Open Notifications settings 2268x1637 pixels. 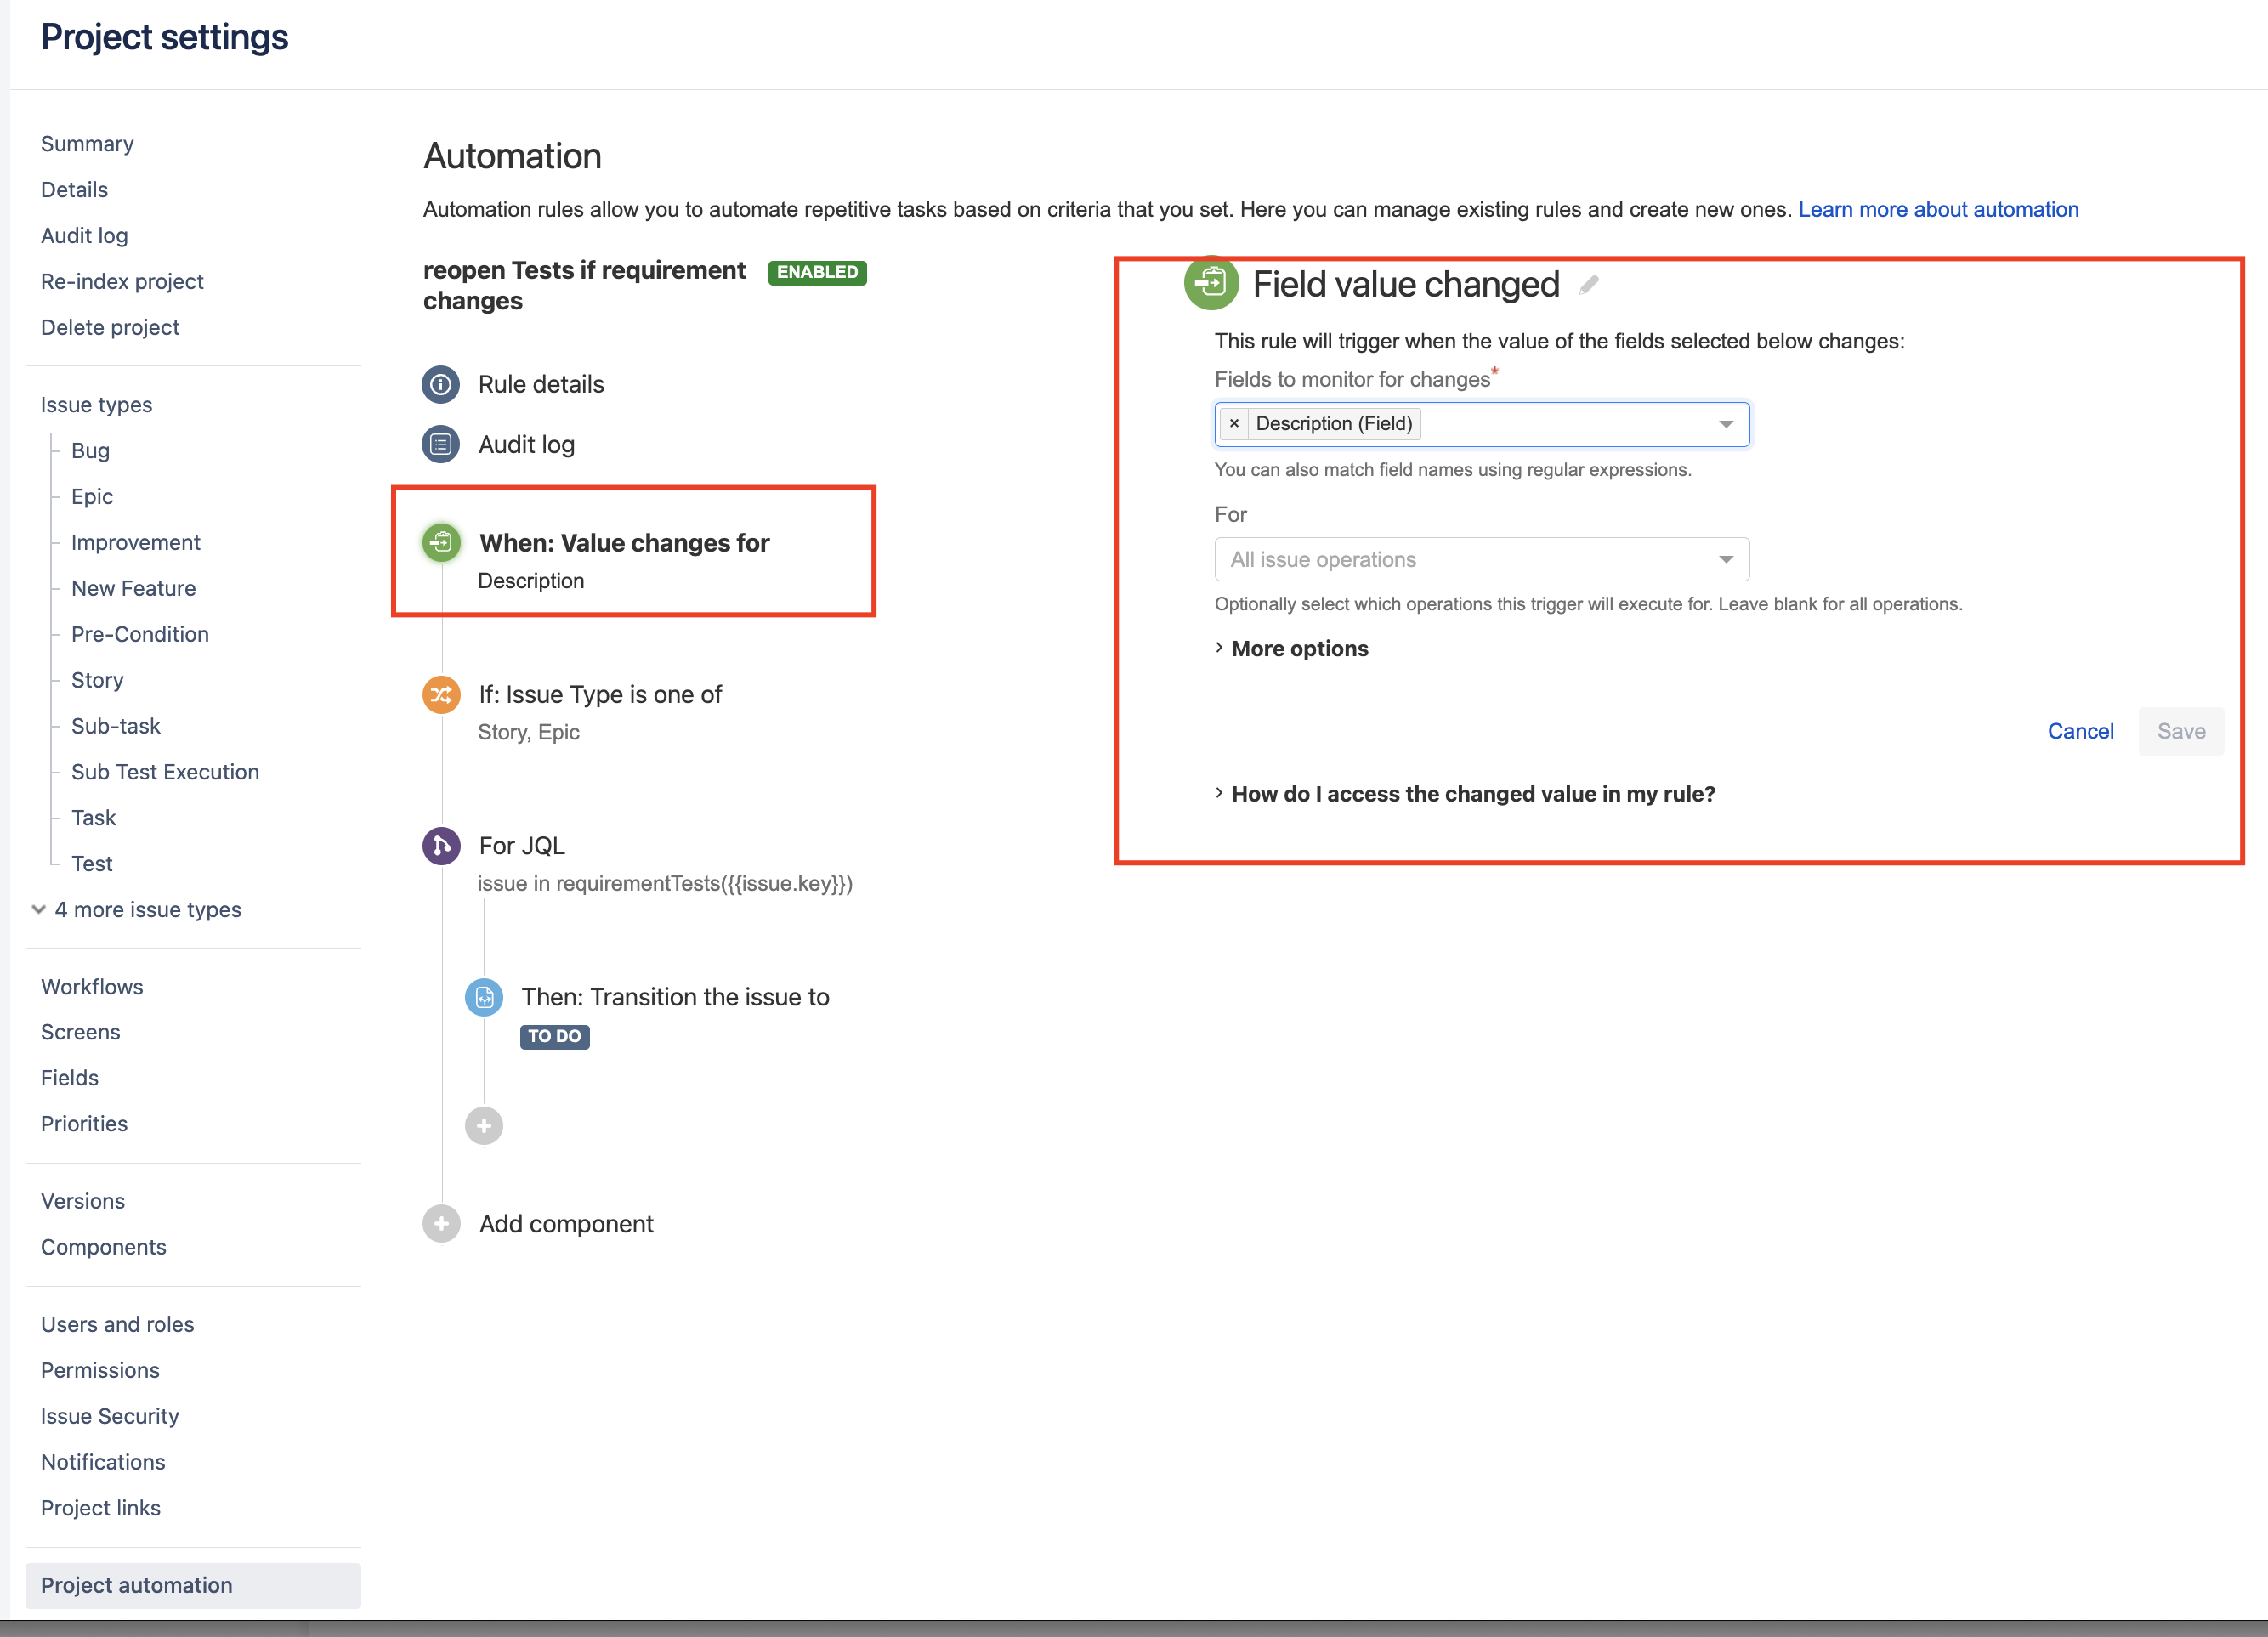(103, 1463)
